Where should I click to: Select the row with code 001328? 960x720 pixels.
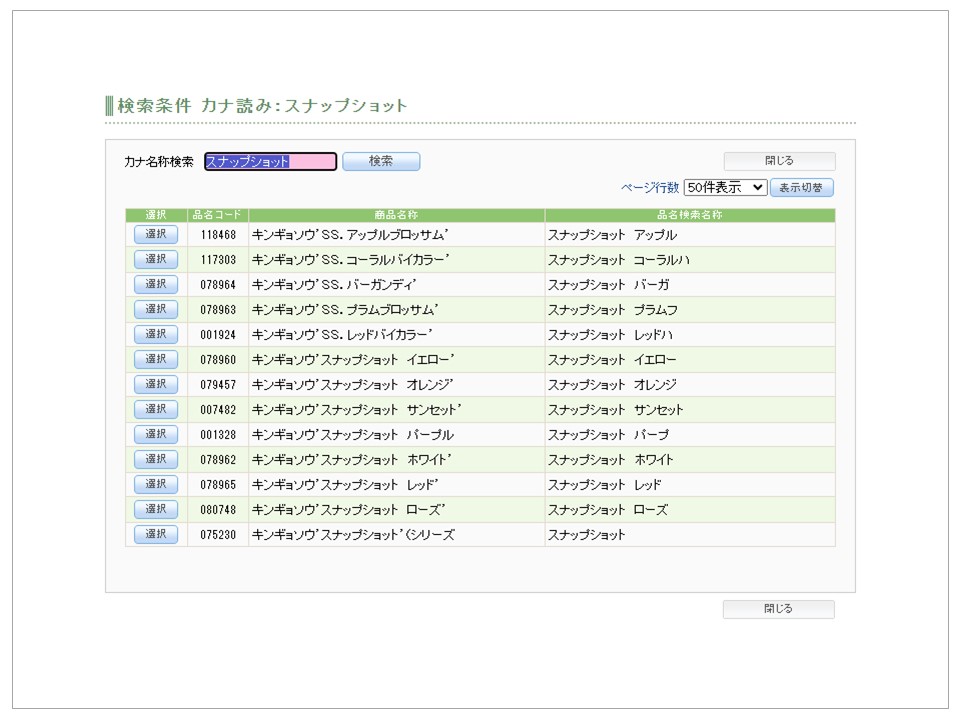pos(156,434)
